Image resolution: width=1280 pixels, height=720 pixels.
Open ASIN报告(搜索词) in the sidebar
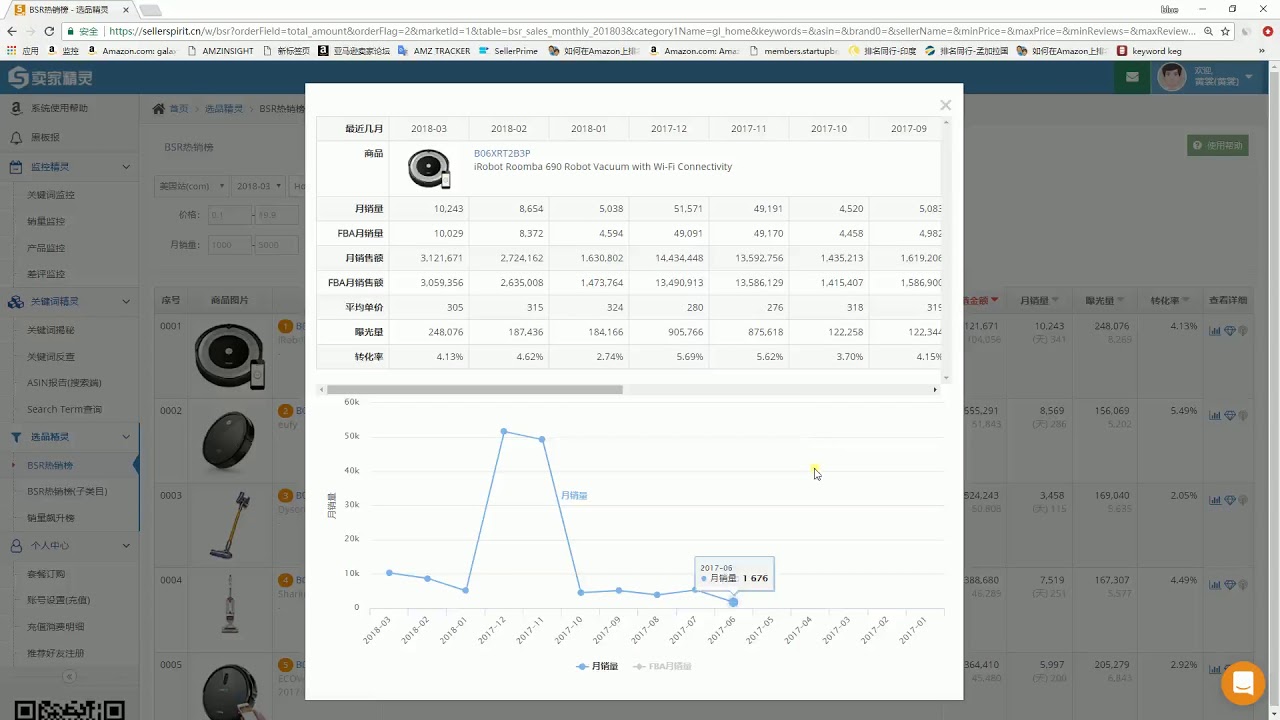64,383
